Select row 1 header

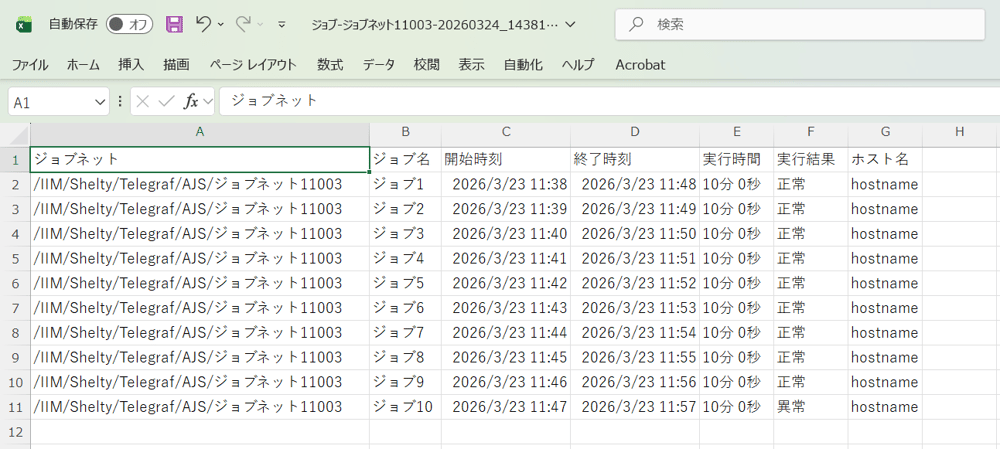coord(15,159)
